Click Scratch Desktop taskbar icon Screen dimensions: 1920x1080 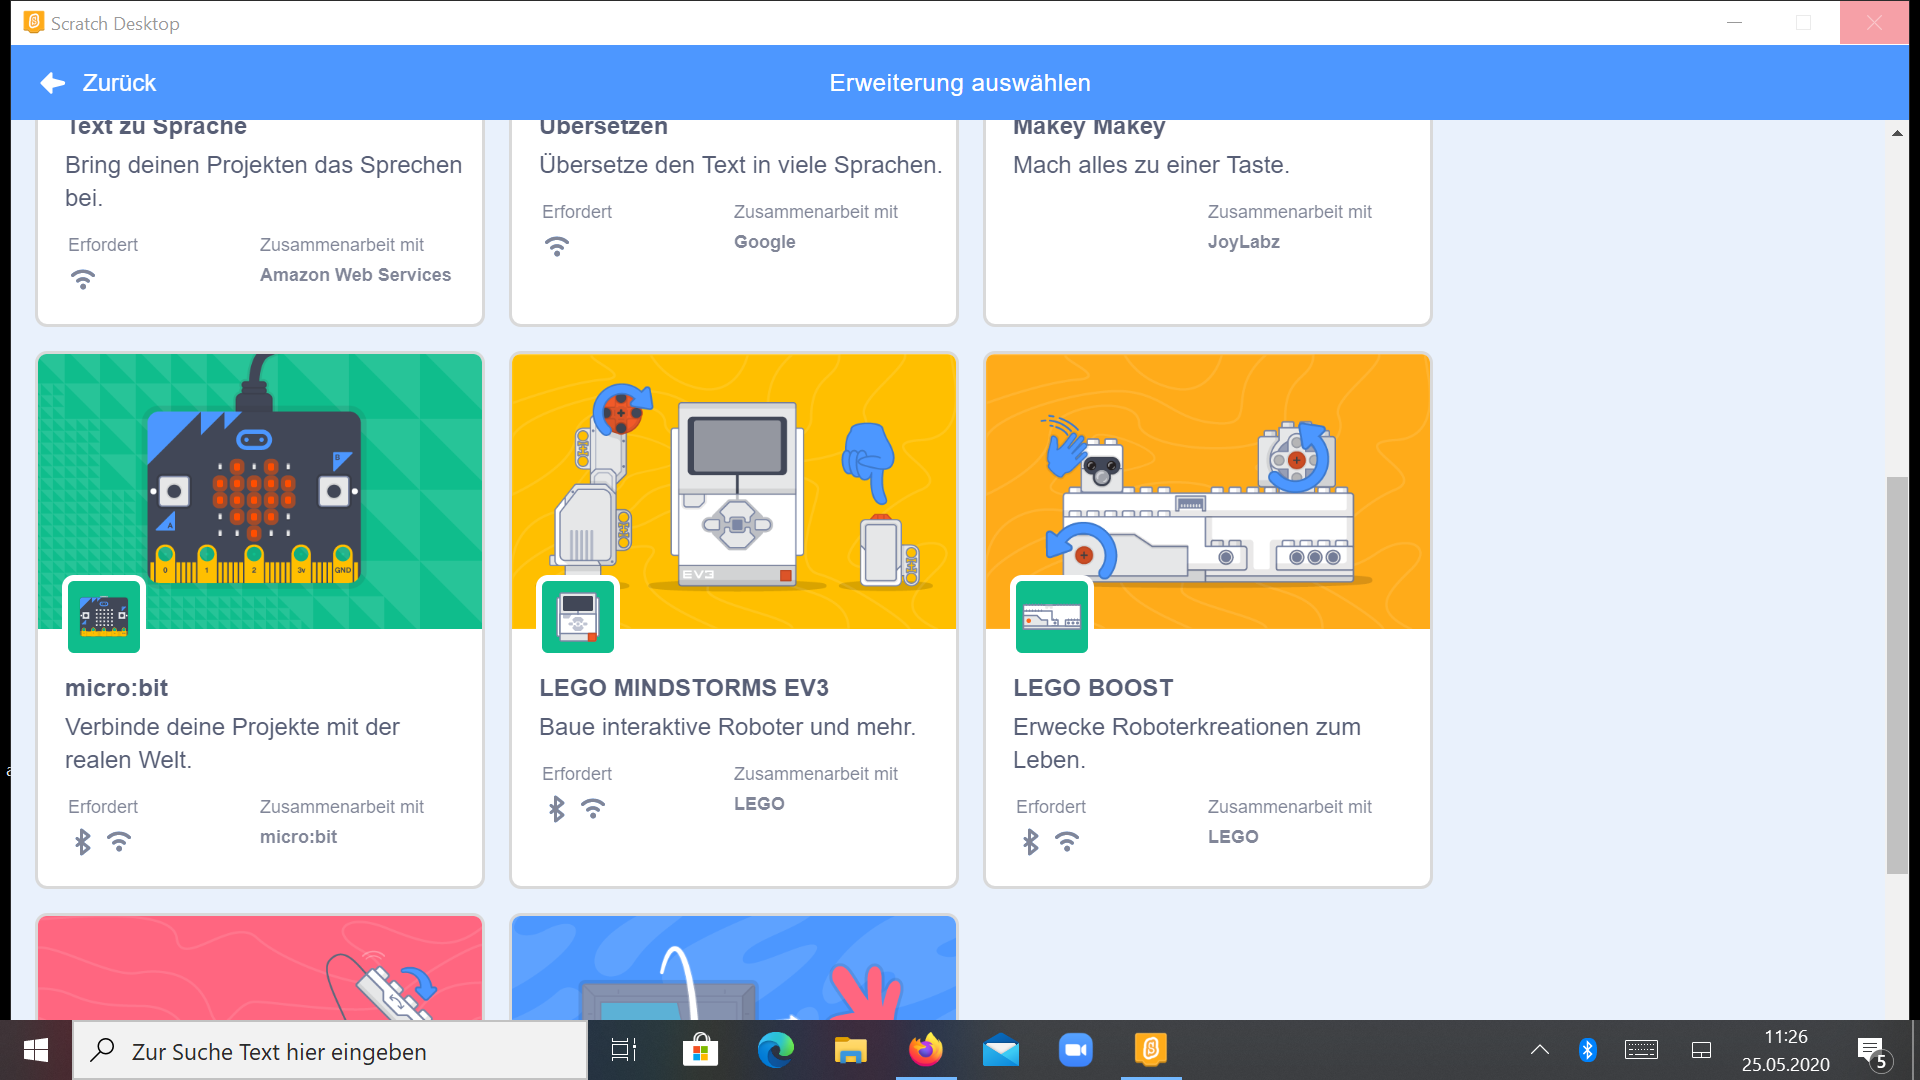(x=1151, y=1050)
